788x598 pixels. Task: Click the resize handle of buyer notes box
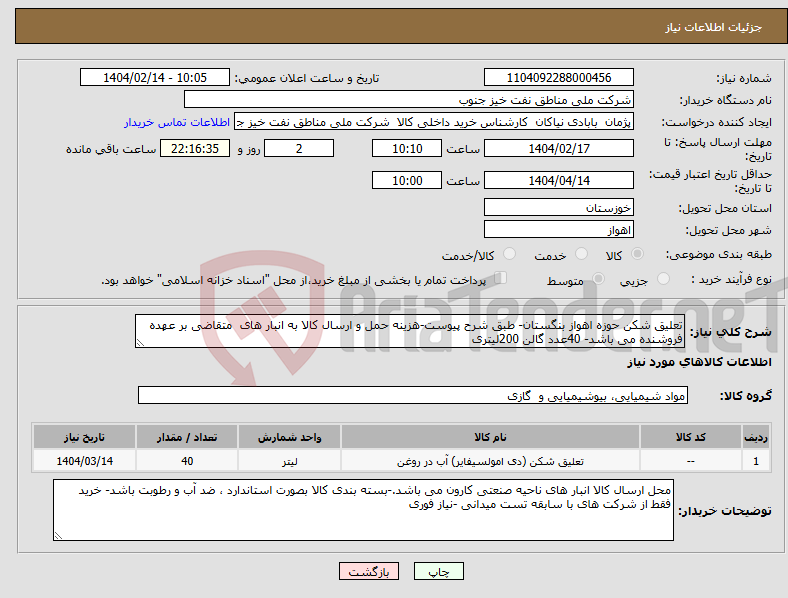58,536
